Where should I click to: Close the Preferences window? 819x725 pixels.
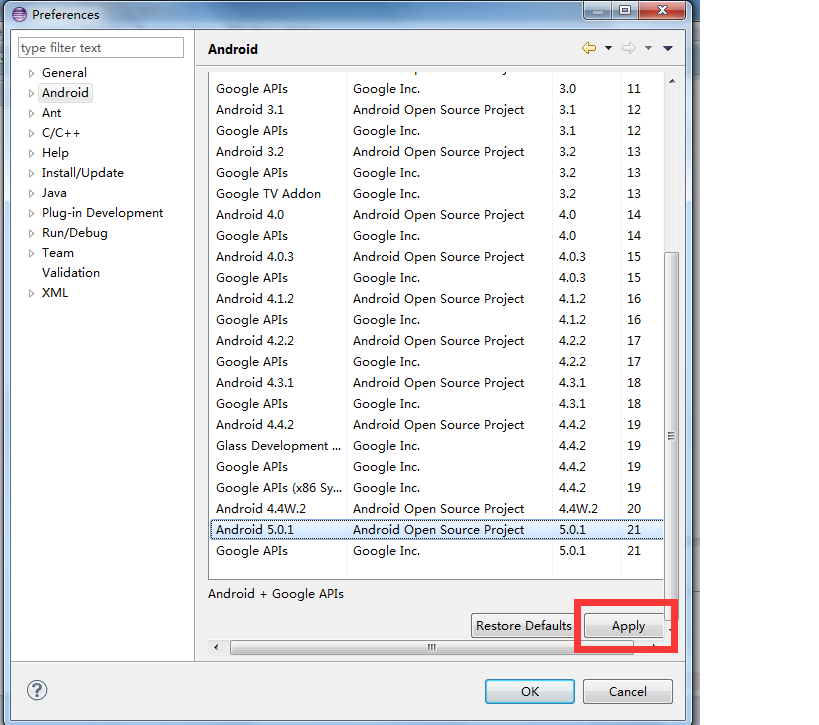tap(662, 10)
